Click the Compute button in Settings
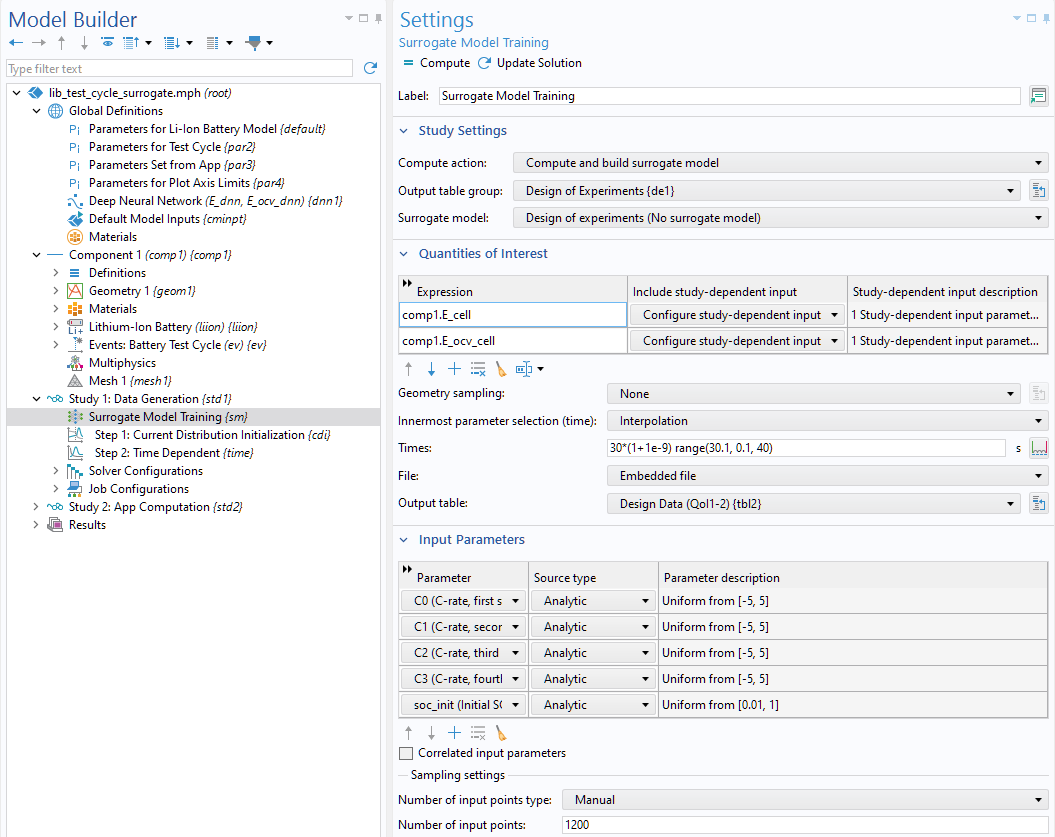 coord(436,63)
